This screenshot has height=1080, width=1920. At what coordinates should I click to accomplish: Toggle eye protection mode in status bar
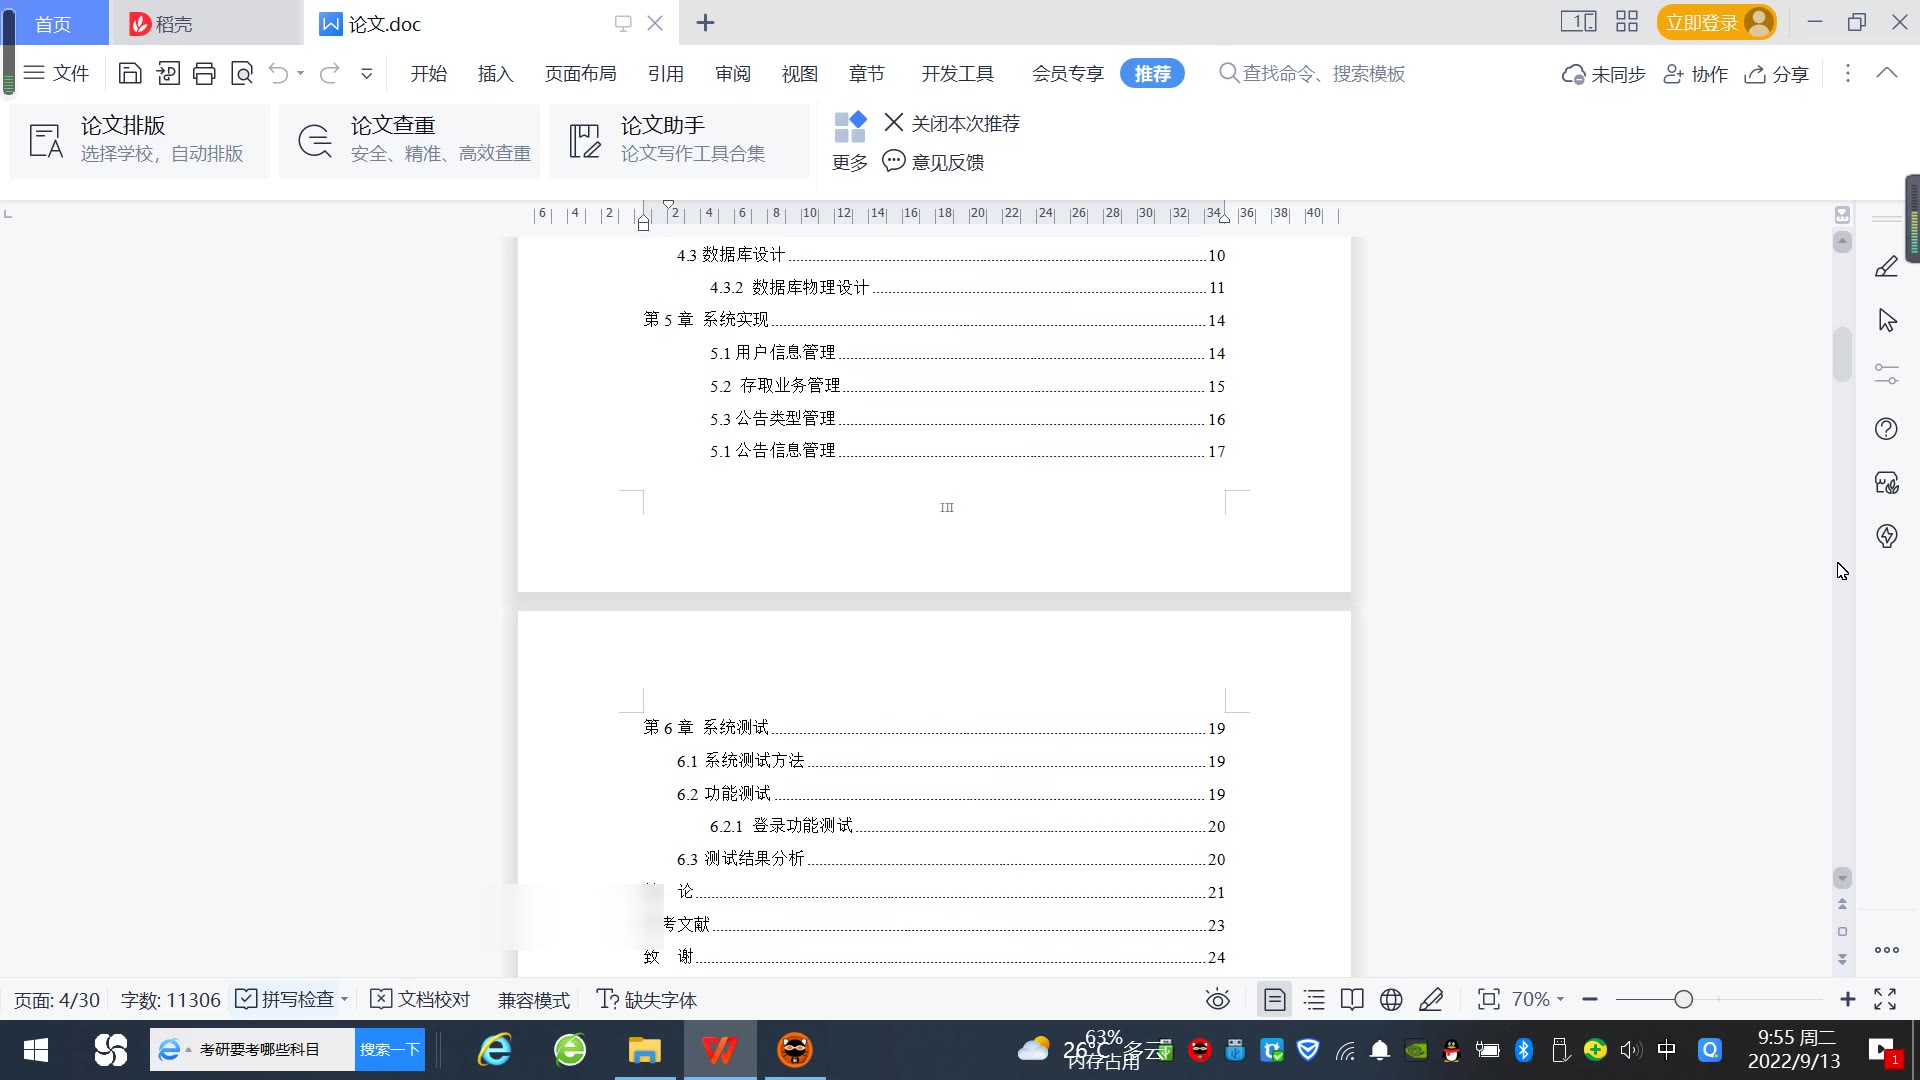pos(1217,1000)
